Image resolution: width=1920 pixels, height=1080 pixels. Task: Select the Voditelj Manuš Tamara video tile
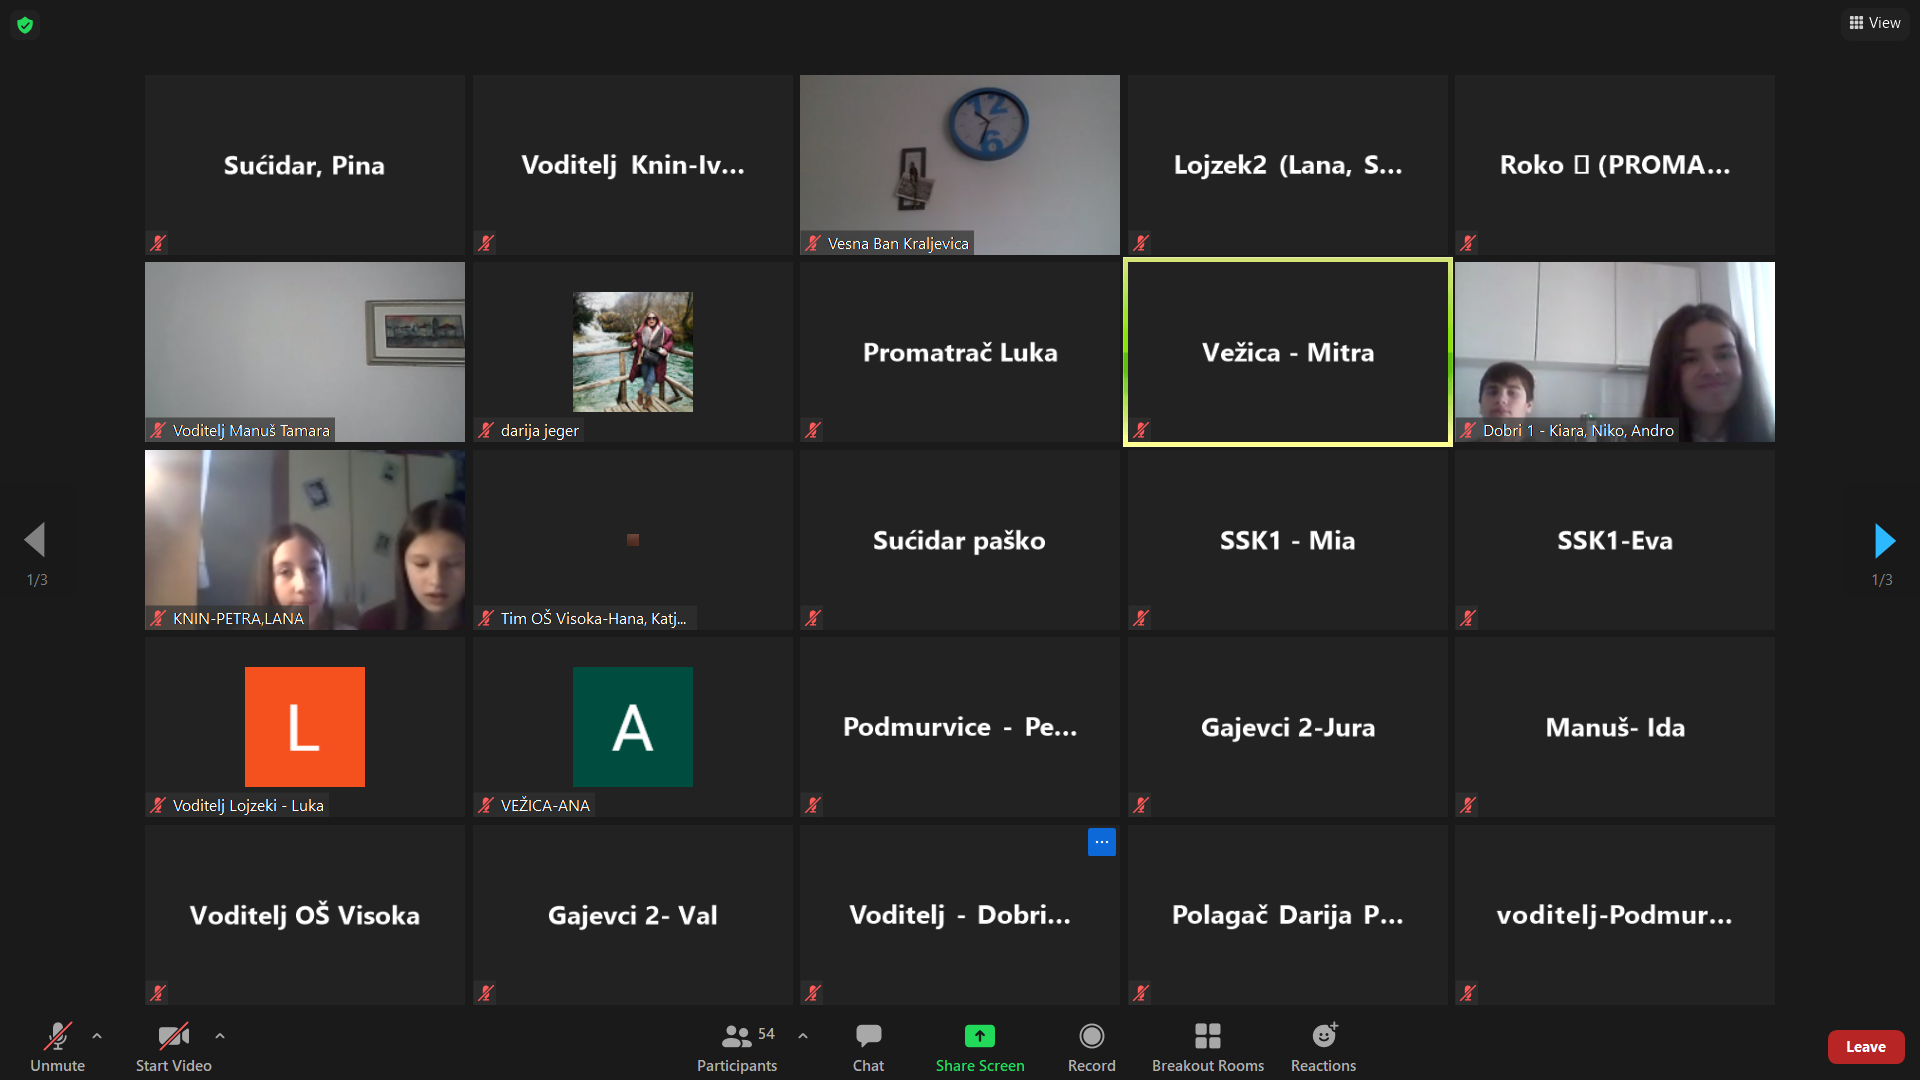coord(305,352)
